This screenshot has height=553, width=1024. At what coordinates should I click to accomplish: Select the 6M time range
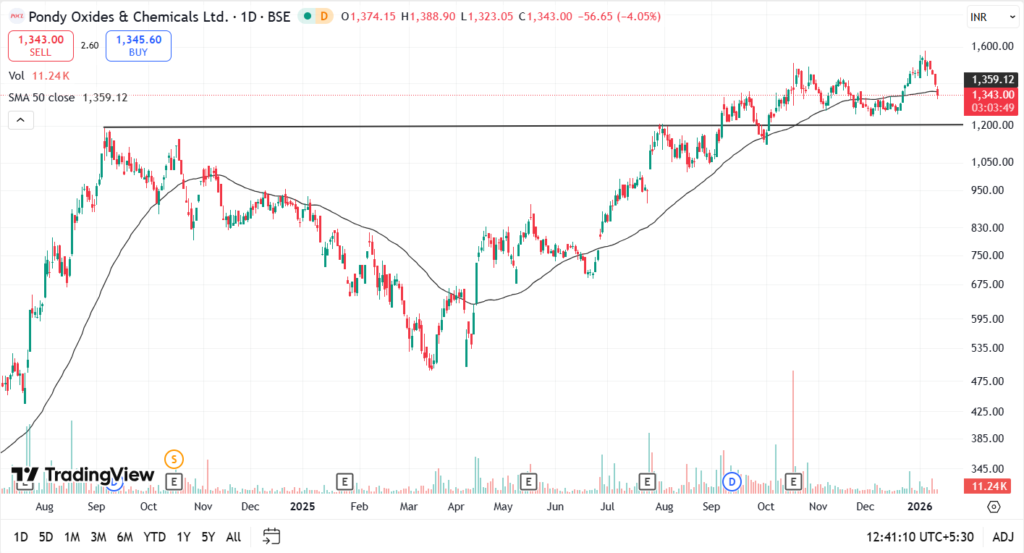125,536
